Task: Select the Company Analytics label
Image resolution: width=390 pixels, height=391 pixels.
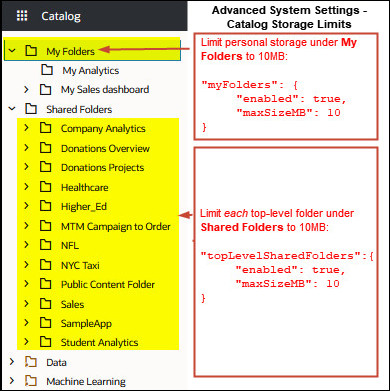Action: (103, 129)
